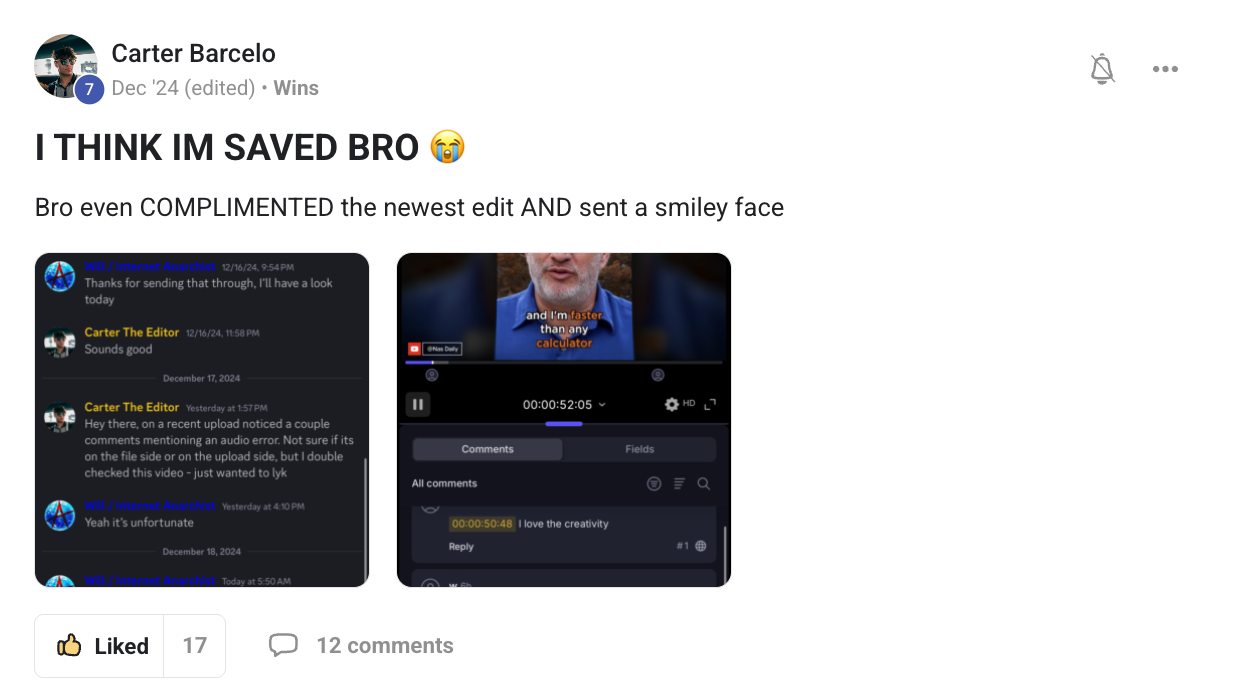Click the notification bell mute icon
The image size is (1236, 692).
pyautogui.click(x=1102, y=69)
